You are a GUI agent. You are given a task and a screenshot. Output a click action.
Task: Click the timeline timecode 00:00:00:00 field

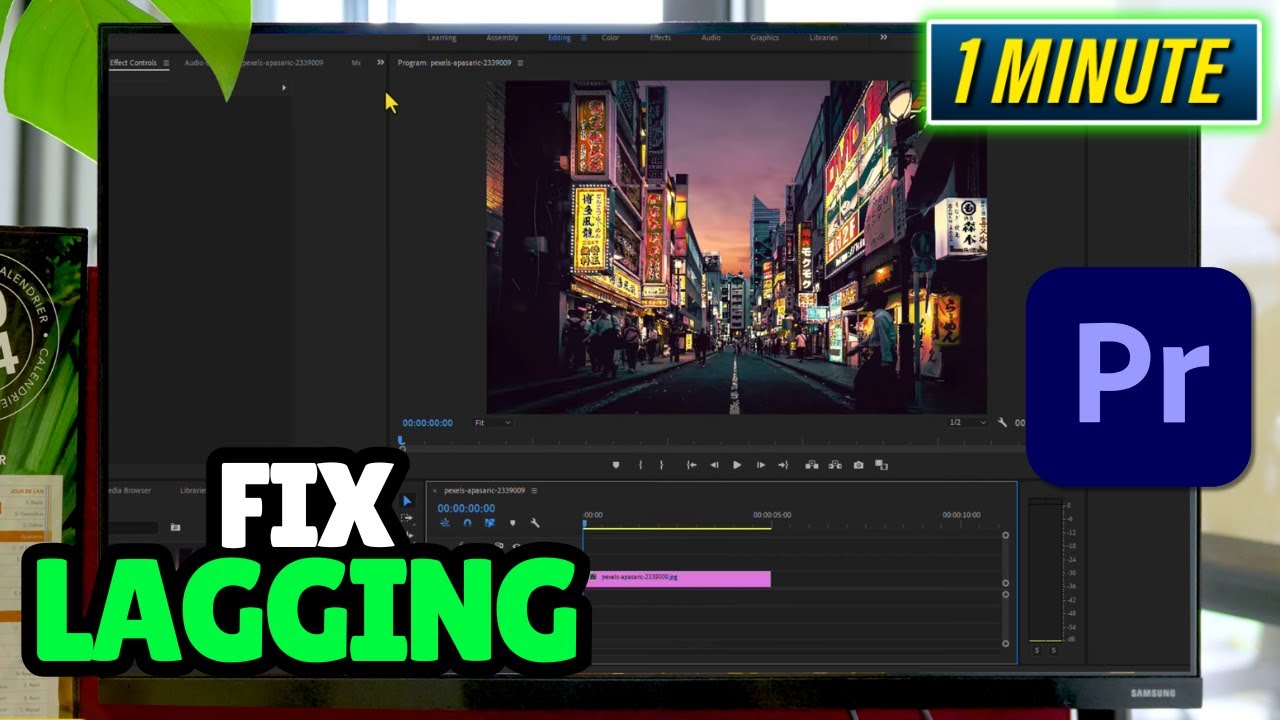pos(467,508)
